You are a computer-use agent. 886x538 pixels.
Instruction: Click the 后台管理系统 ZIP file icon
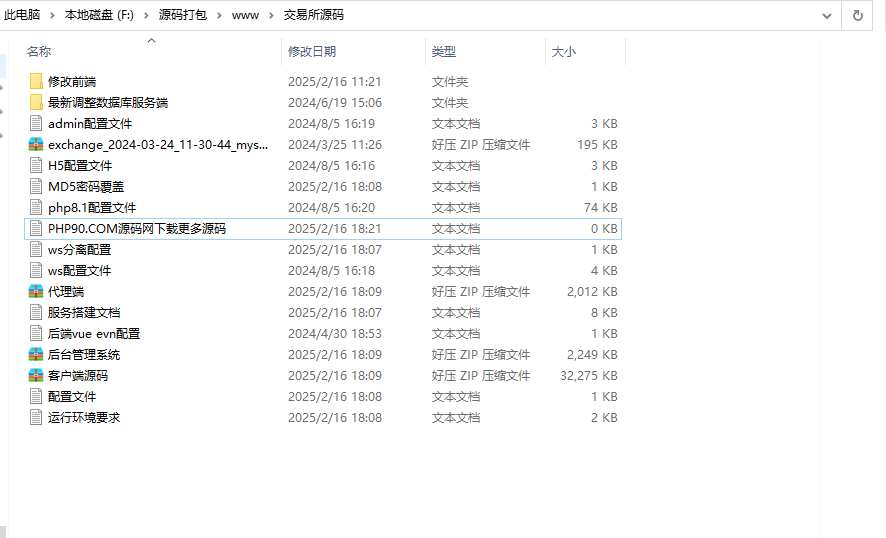[36, 355]
